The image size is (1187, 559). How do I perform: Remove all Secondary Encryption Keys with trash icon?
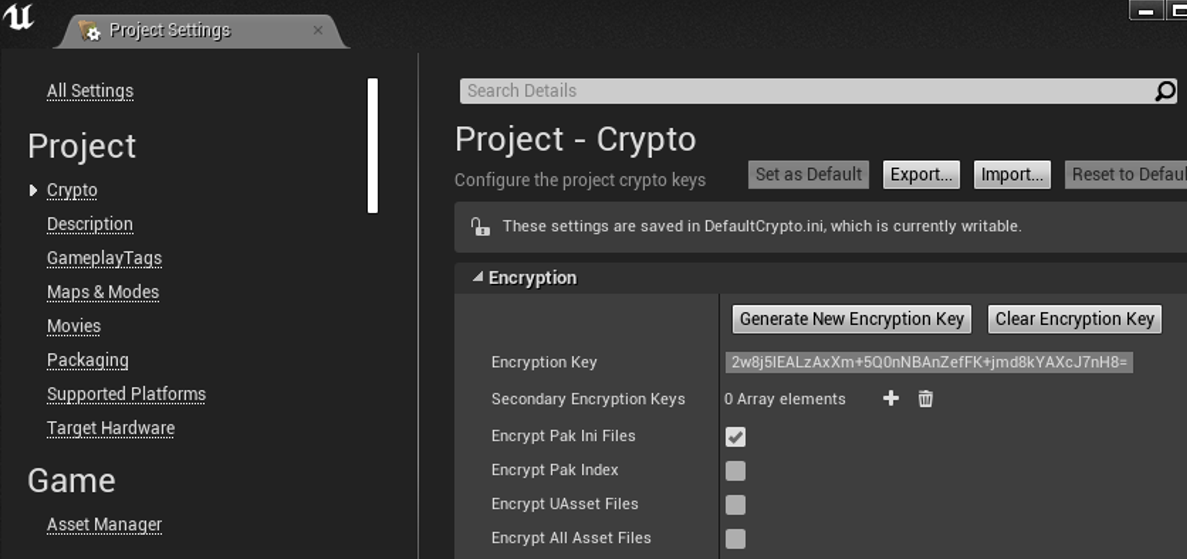926,399
